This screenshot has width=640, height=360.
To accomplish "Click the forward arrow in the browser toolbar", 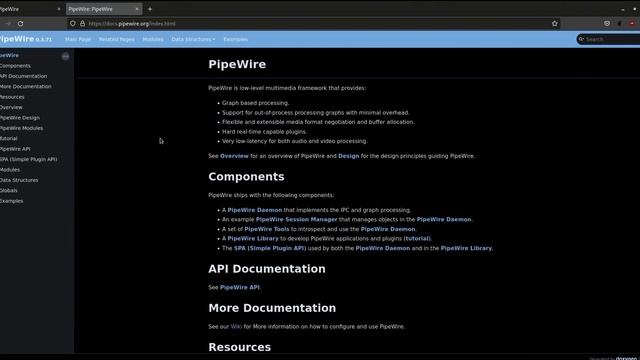I will click(x=8, y=24).
